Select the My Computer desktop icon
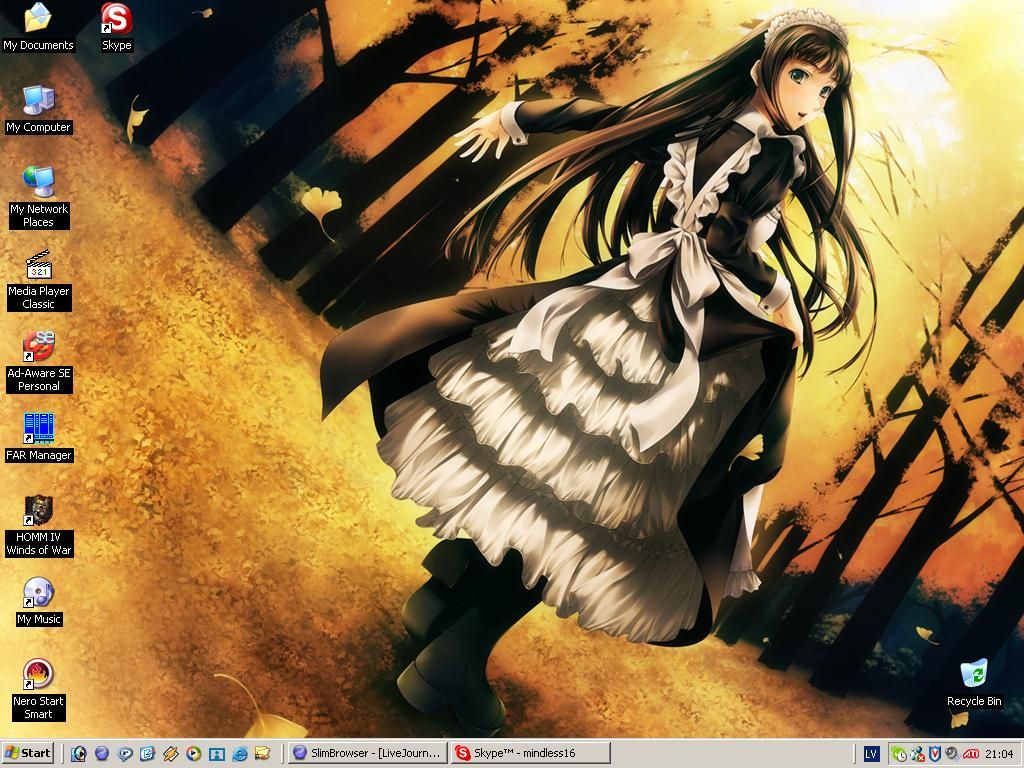Screen dimensions: 1024x768 coord(39,110)
